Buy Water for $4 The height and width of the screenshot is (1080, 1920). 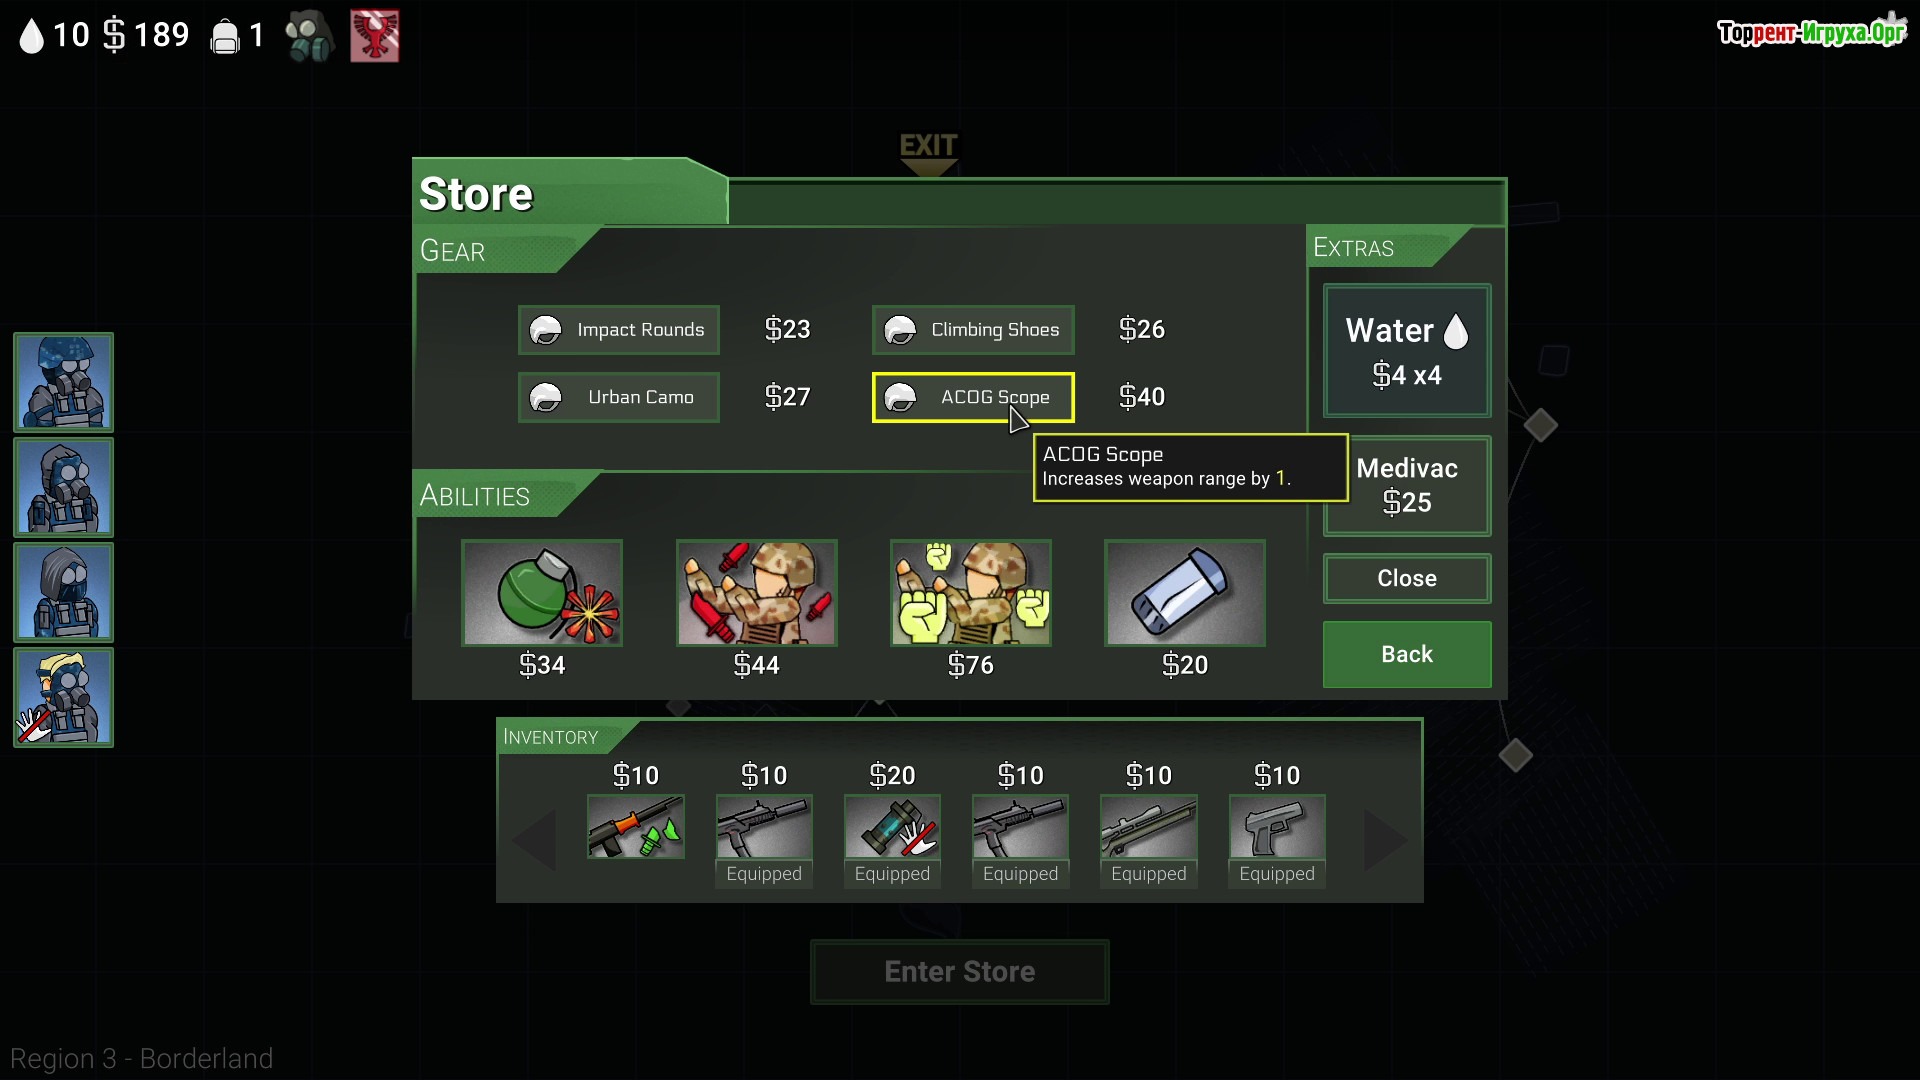pos(1407,351)
